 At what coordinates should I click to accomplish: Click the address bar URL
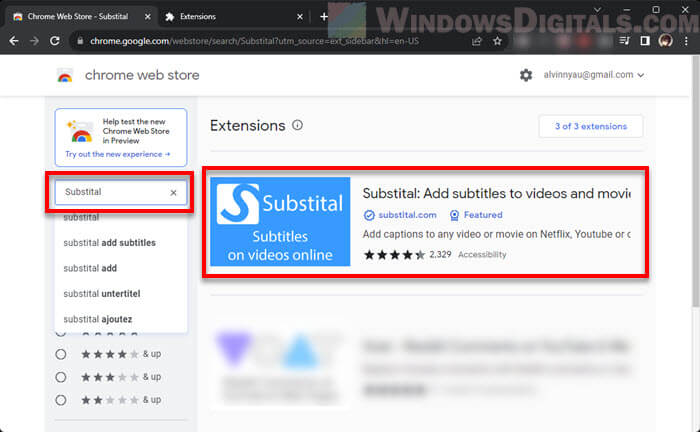tap(254, 41)
